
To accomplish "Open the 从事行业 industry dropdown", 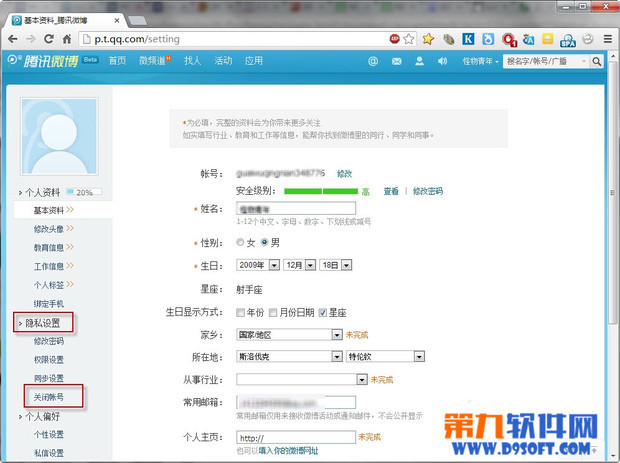I will (x=301, y=379).
